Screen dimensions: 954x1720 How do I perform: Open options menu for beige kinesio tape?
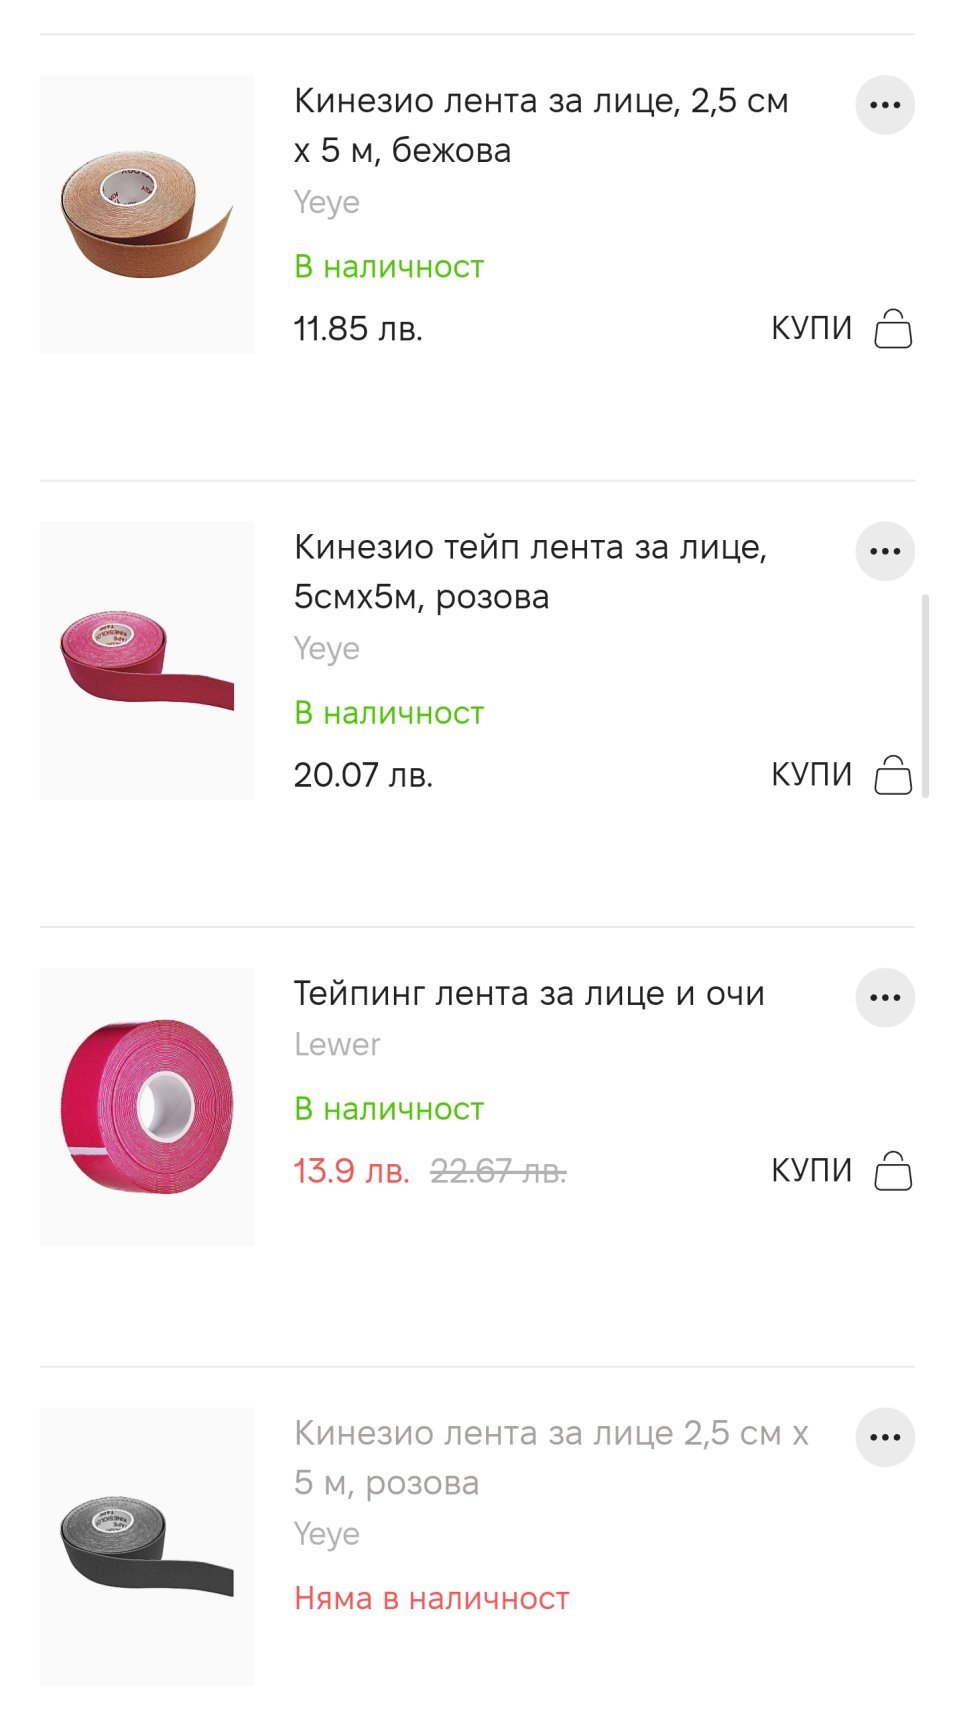point(884,105)
